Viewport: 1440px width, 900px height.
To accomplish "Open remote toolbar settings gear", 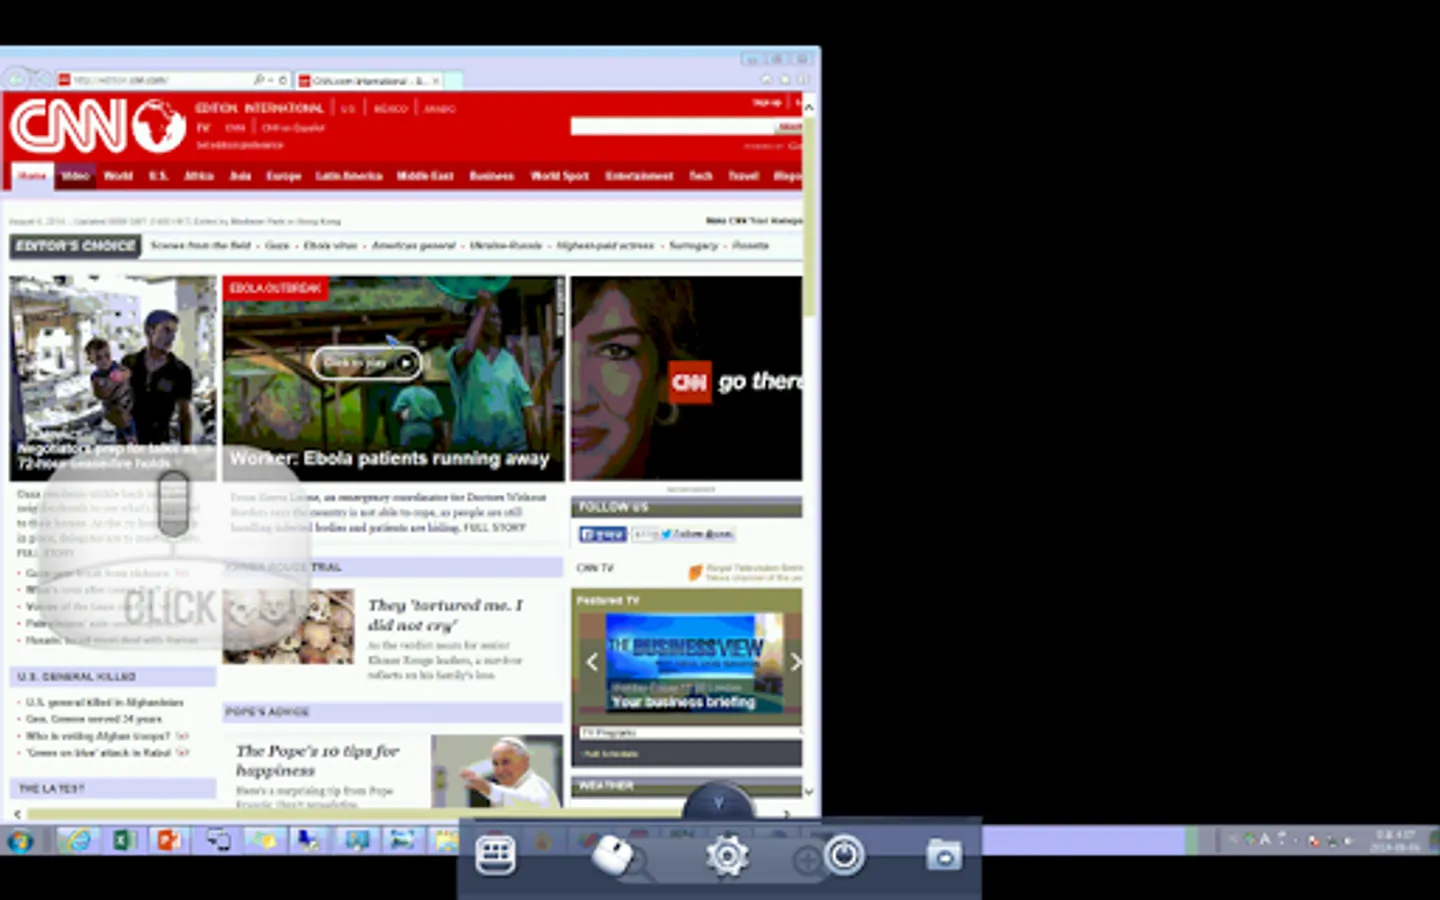I will point(727,857).
